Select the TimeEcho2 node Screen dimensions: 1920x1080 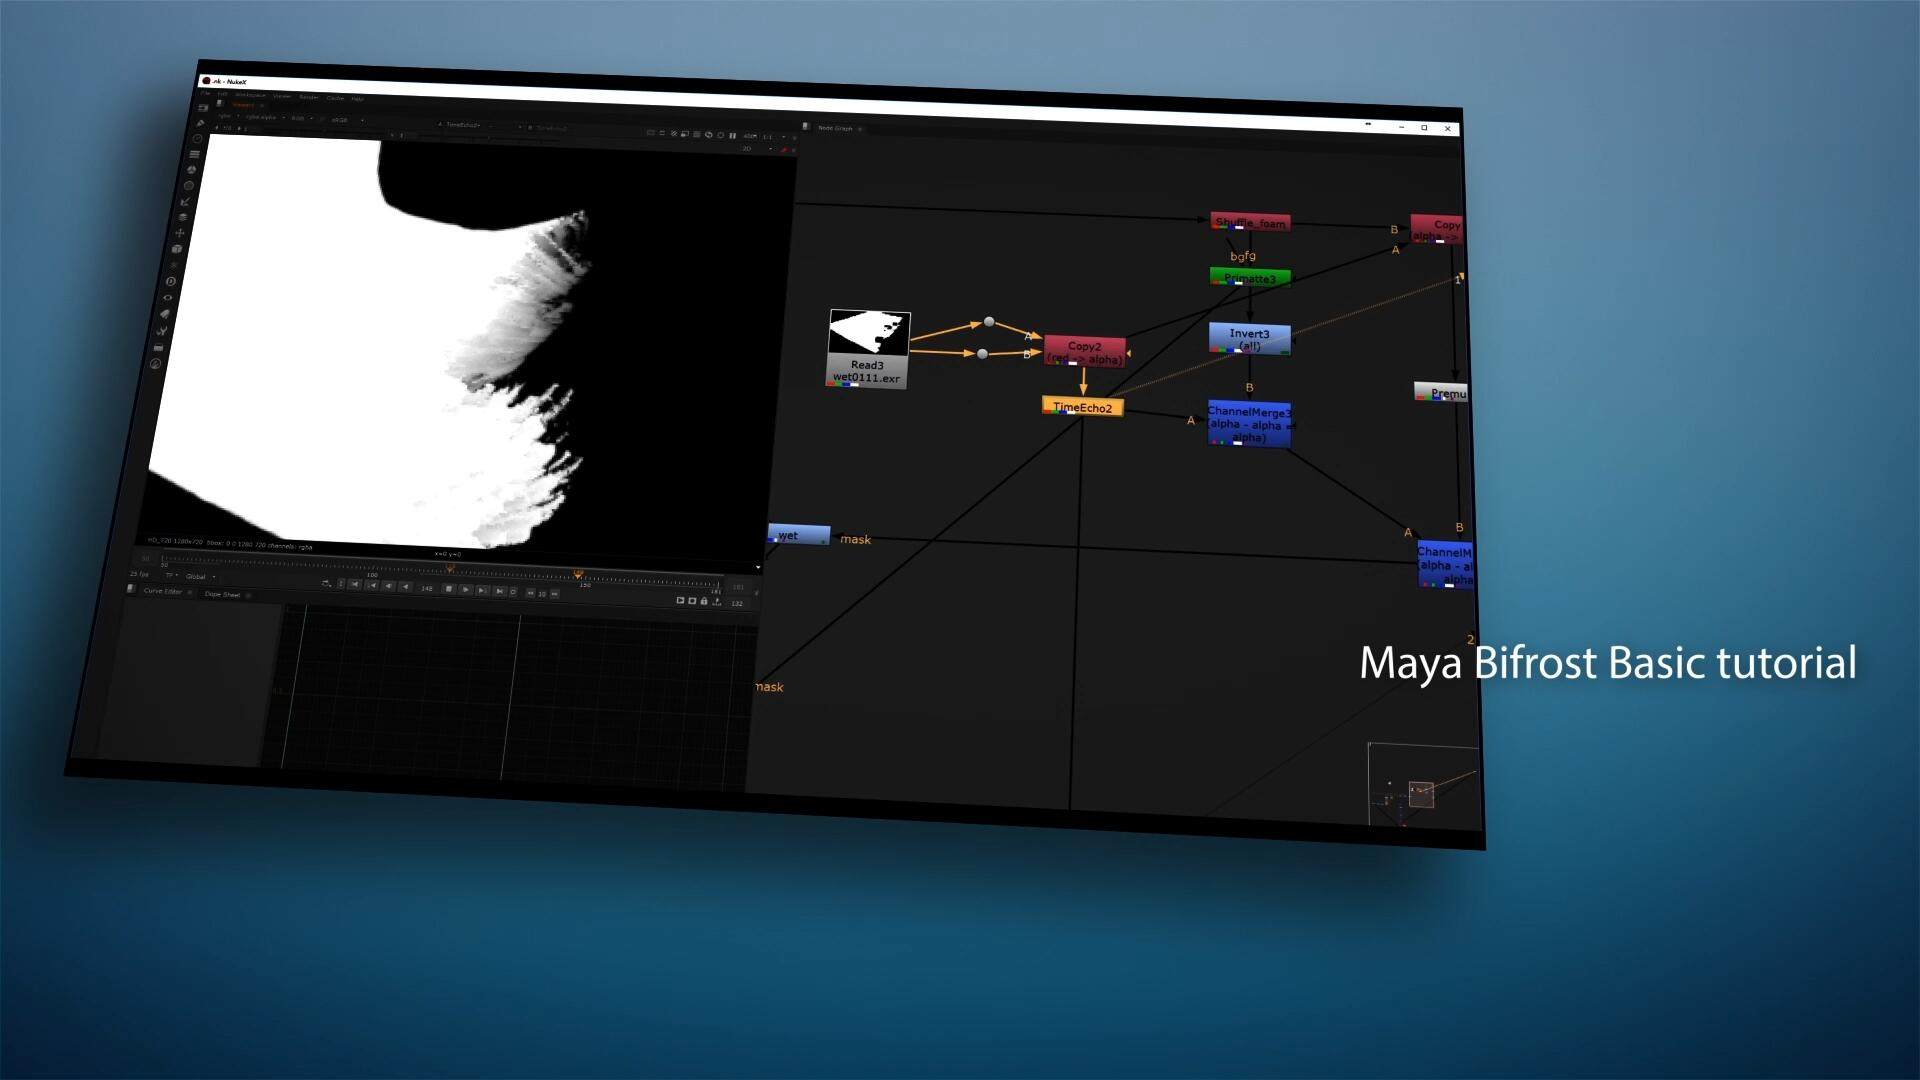pos(1082,407)
